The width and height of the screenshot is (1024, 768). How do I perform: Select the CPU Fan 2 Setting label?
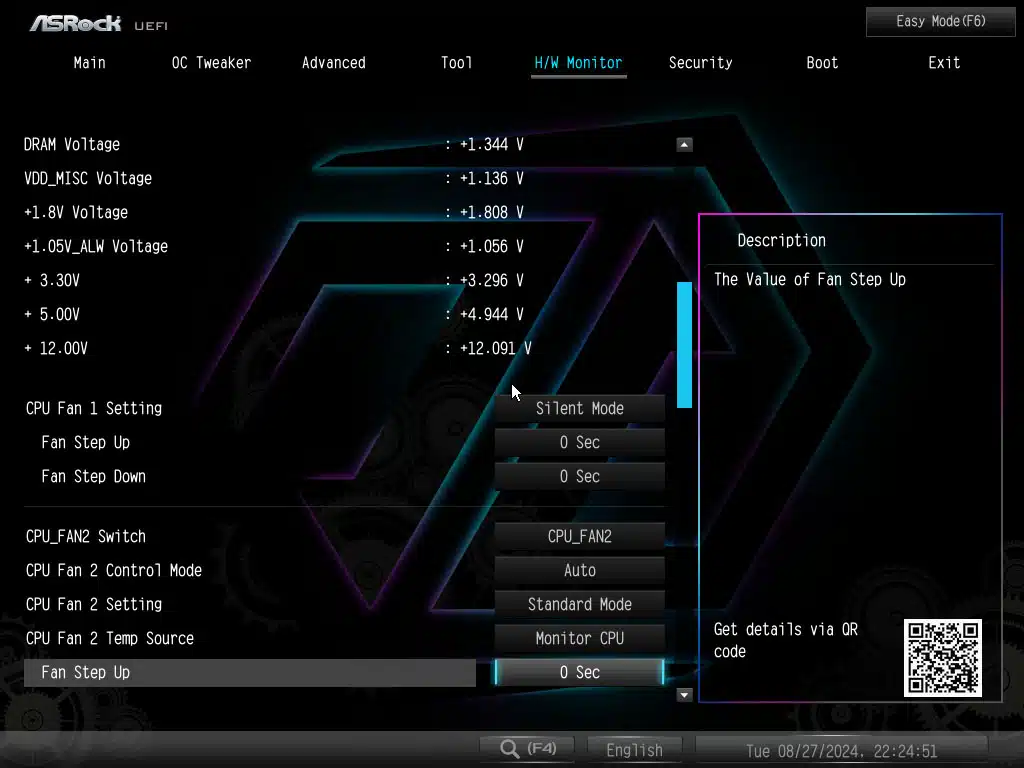93,605
